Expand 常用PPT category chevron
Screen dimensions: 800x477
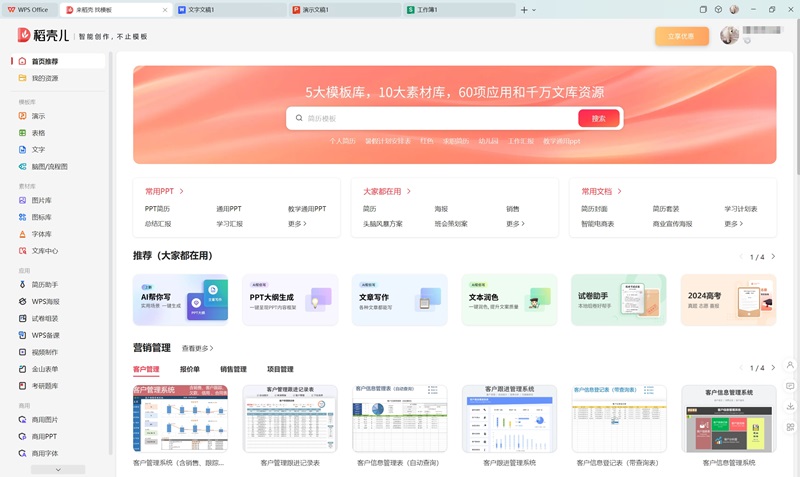181,191
